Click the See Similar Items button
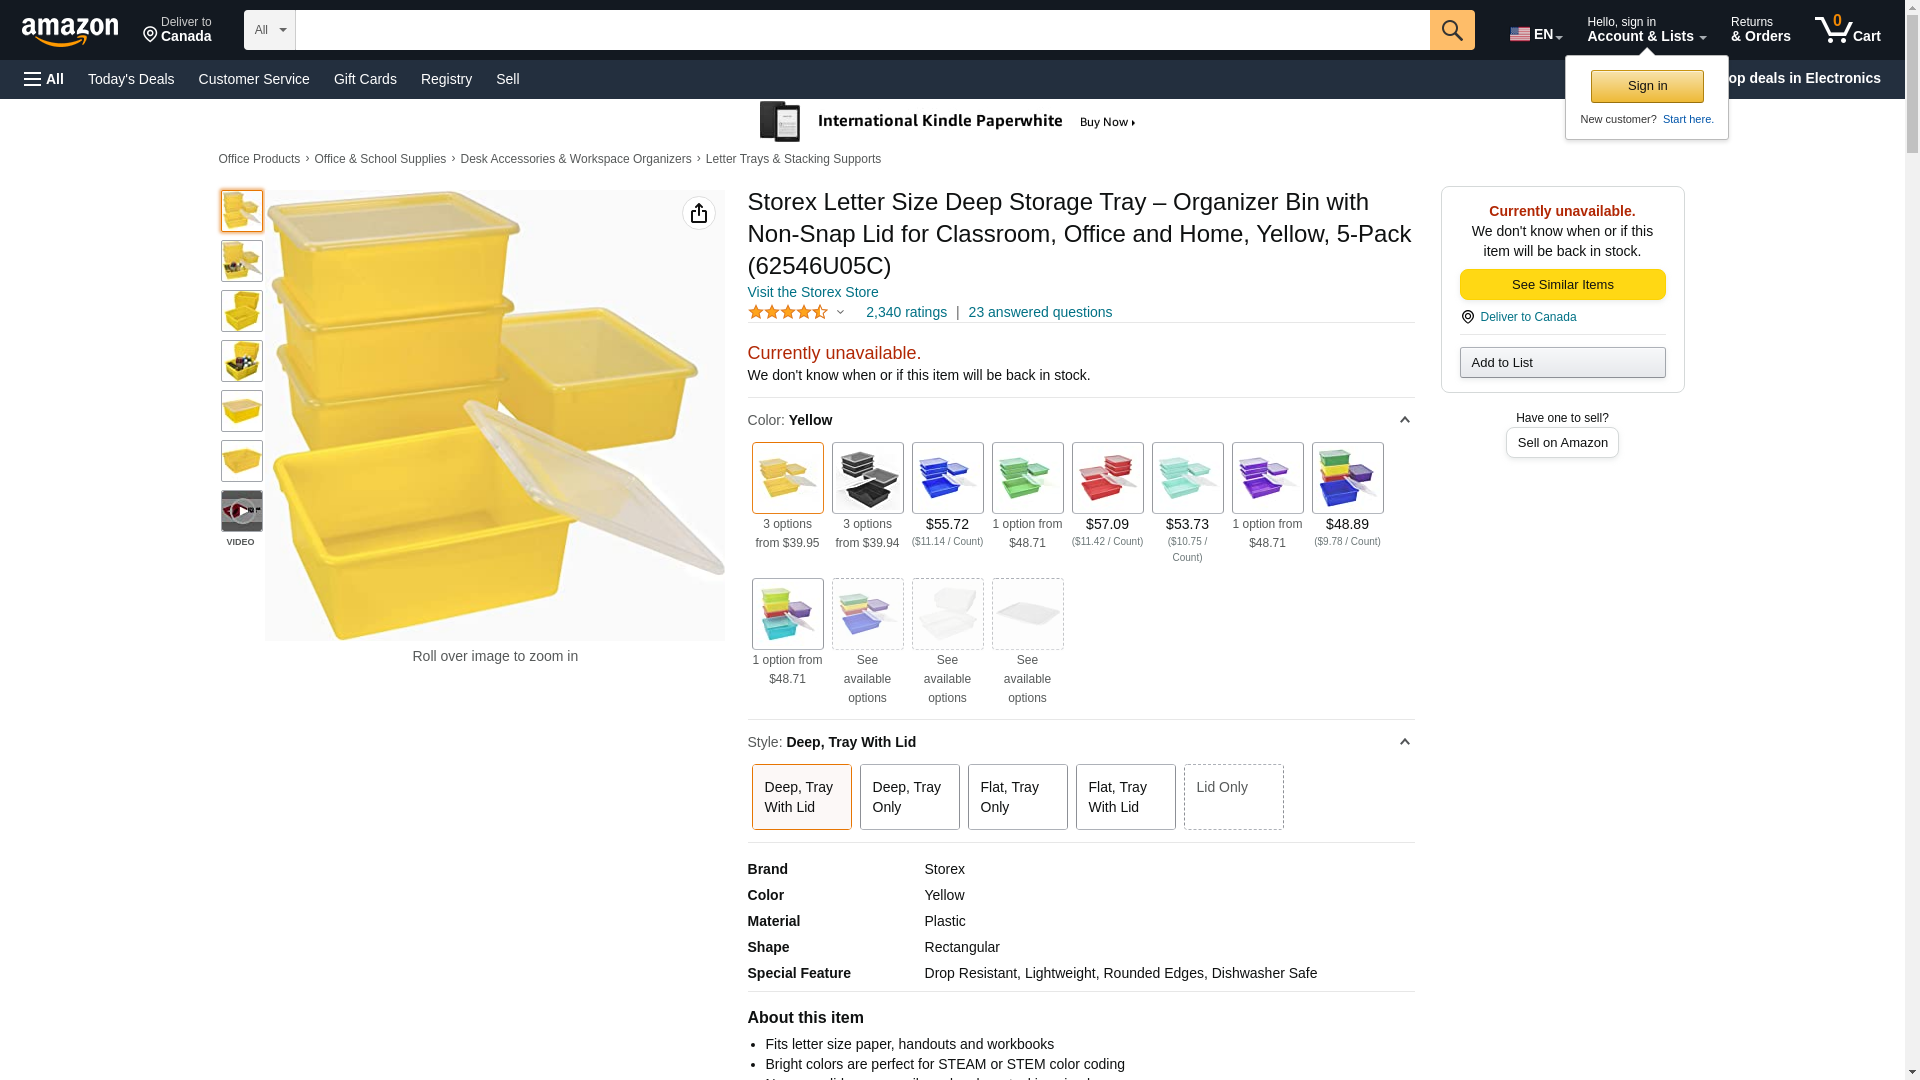 pyautogui.click(x=1562, y=285)
